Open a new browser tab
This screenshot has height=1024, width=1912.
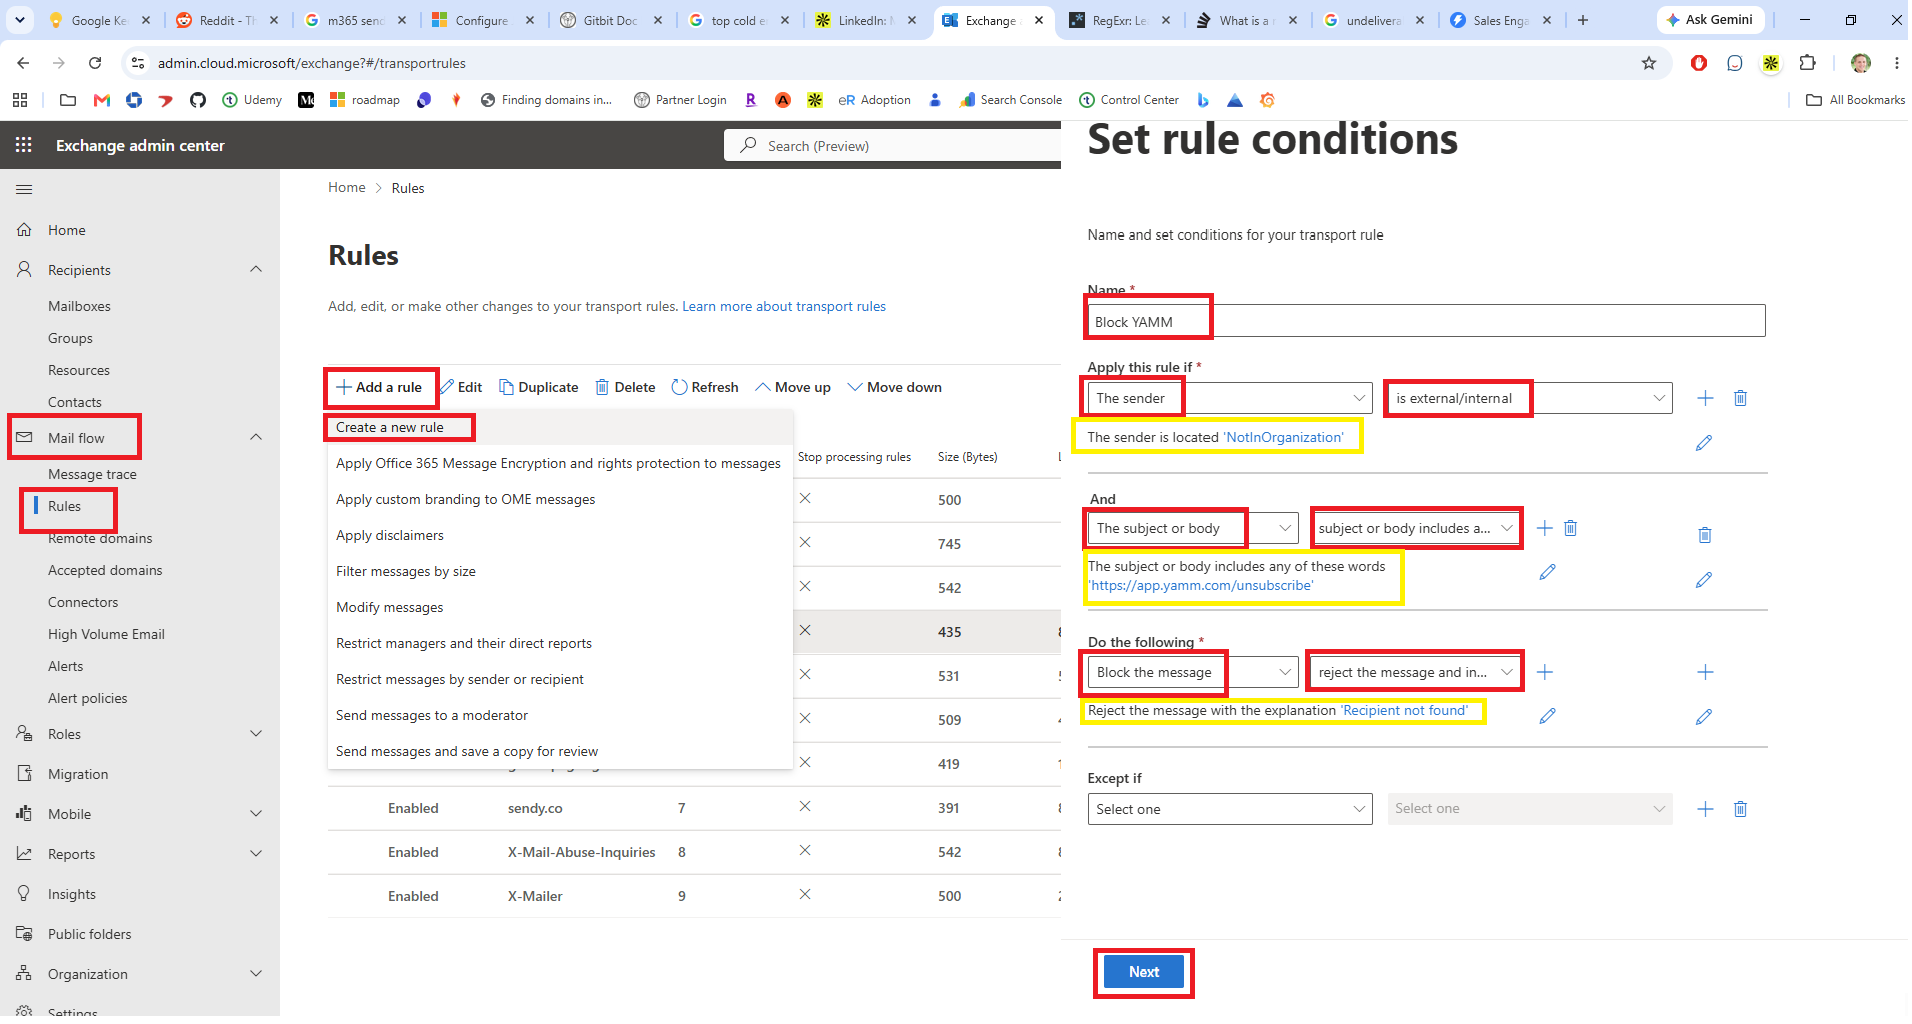coord(1583,20)
